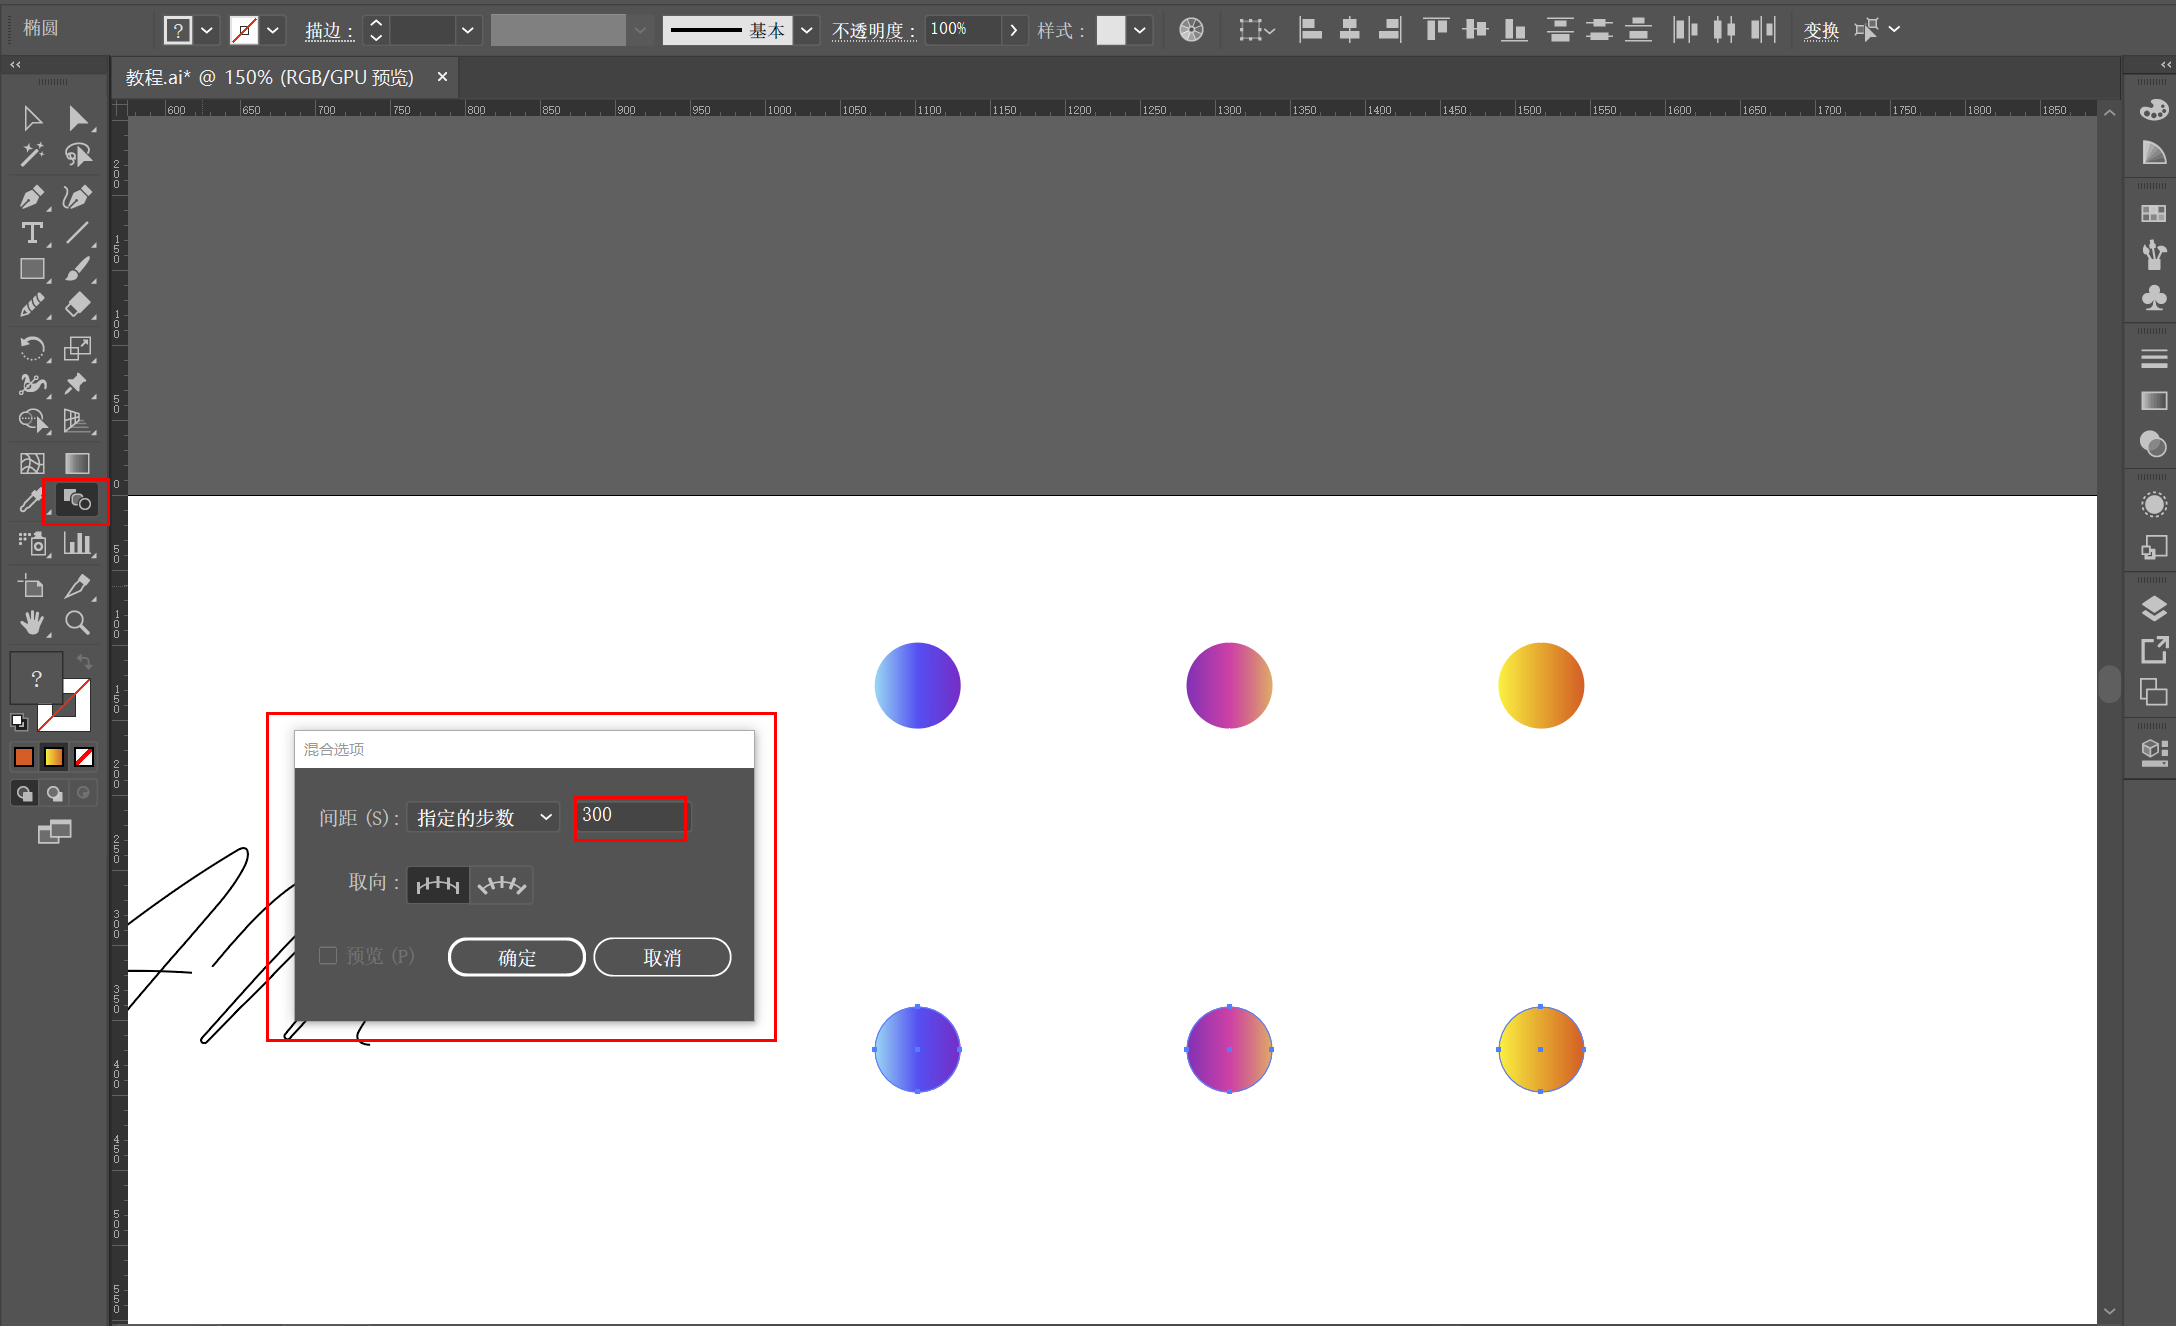The width and height of the screenshot is (2176, 1326).
Task: Select the Blend tool in toolbar
Action: point(77,500)
